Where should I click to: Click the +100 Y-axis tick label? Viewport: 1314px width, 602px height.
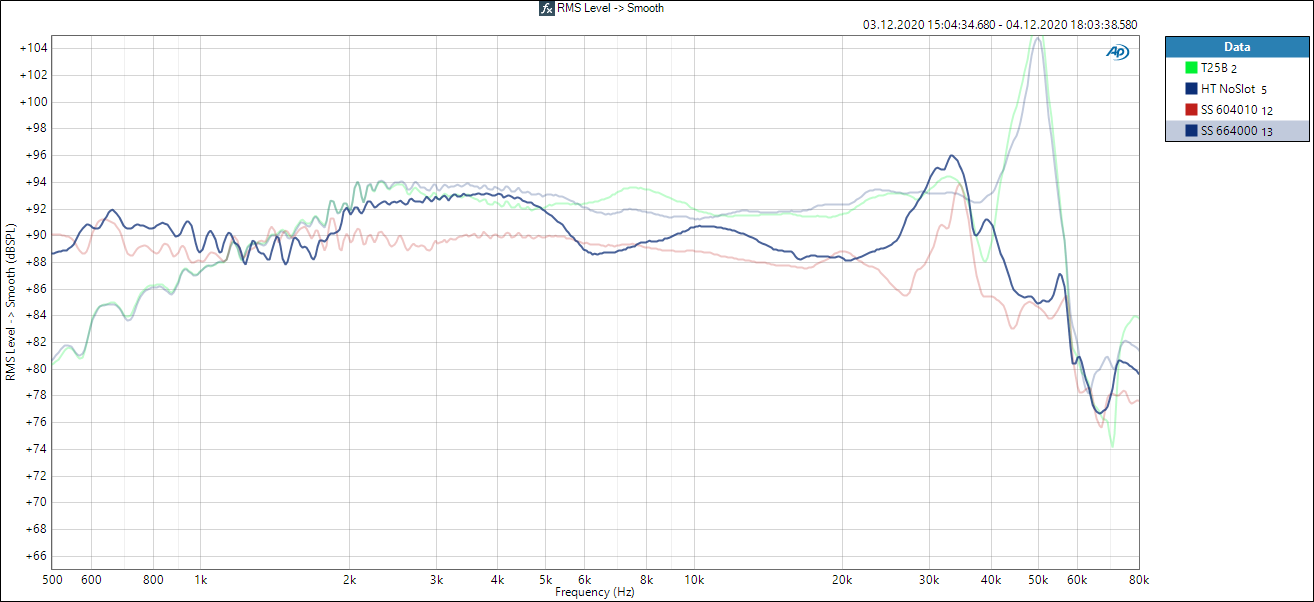pyautogui.click(x=32, y=102)
